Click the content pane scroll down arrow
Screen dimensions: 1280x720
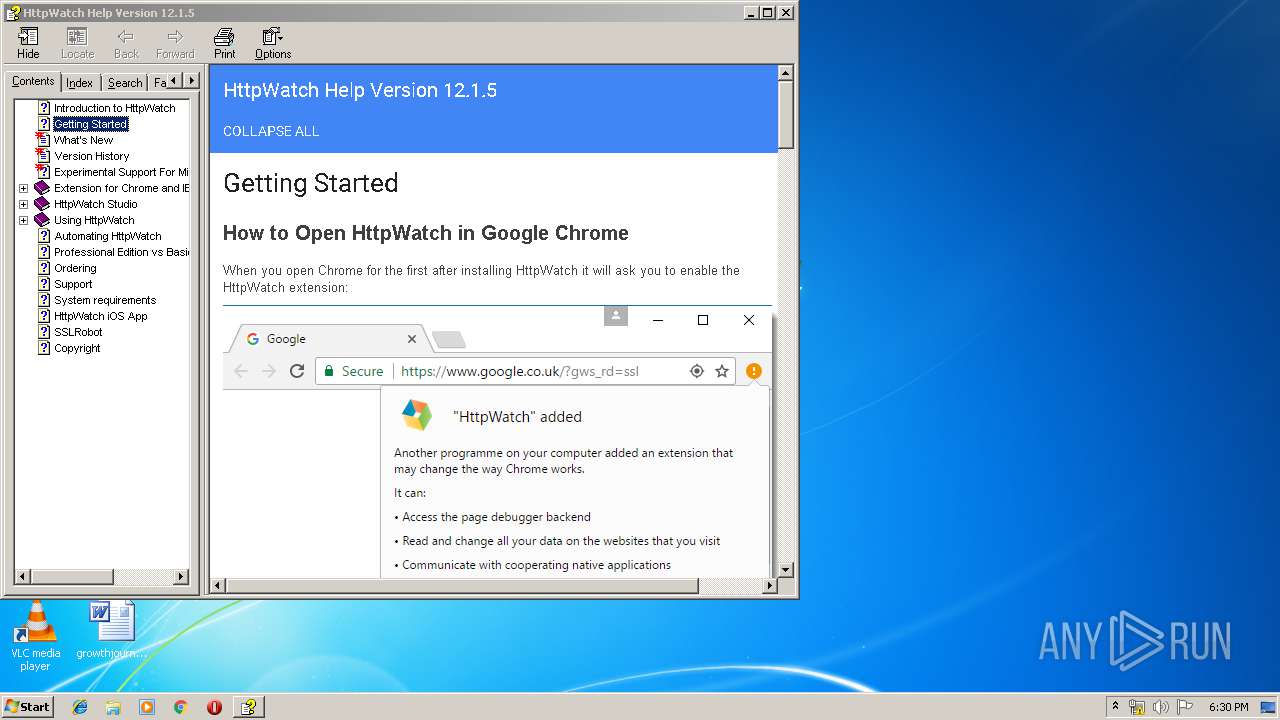(x=785, y=569)
